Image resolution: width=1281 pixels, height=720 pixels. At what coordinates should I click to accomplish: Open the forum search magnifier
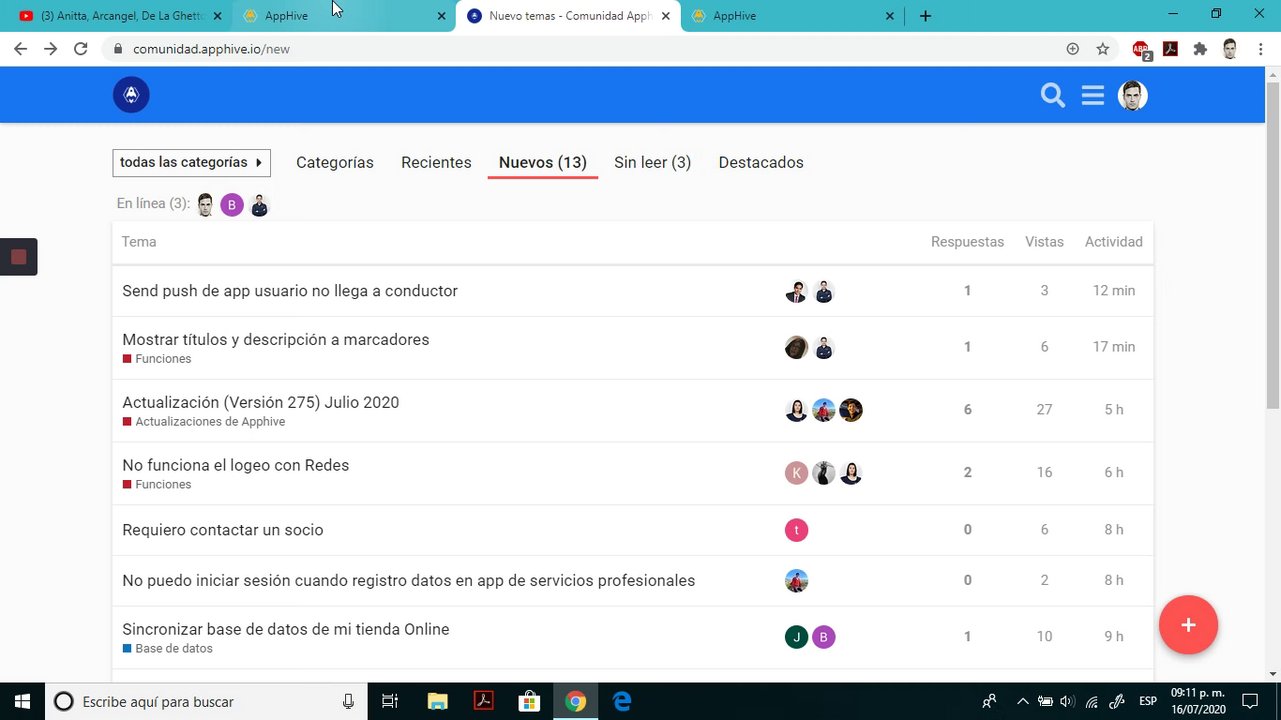click(x=1052, y=95)
